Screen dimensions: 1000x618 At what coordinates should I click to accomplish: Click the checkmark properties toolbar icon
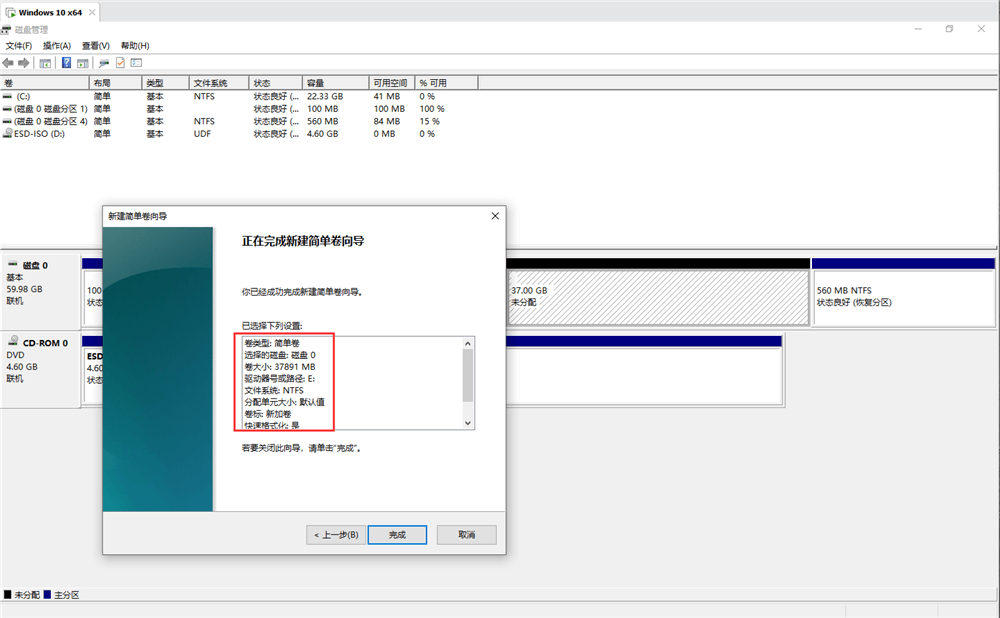[x=120, y=62]
